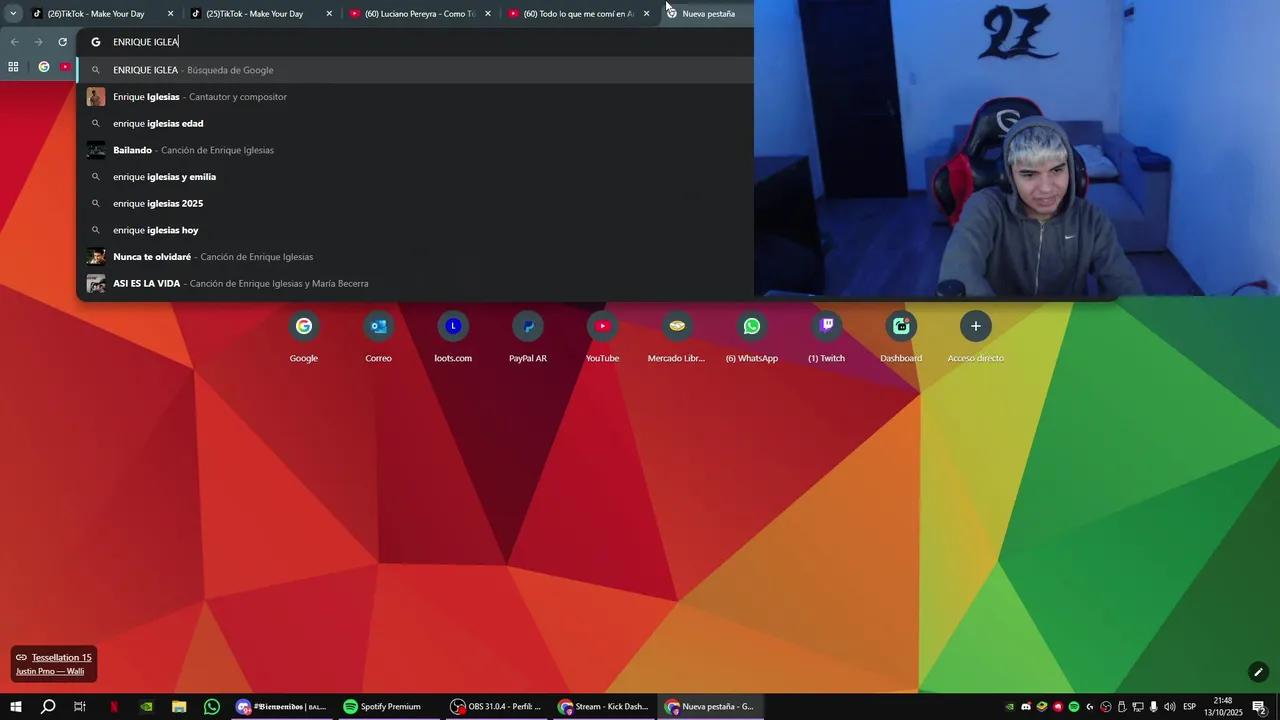
Task: Click the address bar containing ENRIQUE IGLEA
Action: (x=415, y=42)
